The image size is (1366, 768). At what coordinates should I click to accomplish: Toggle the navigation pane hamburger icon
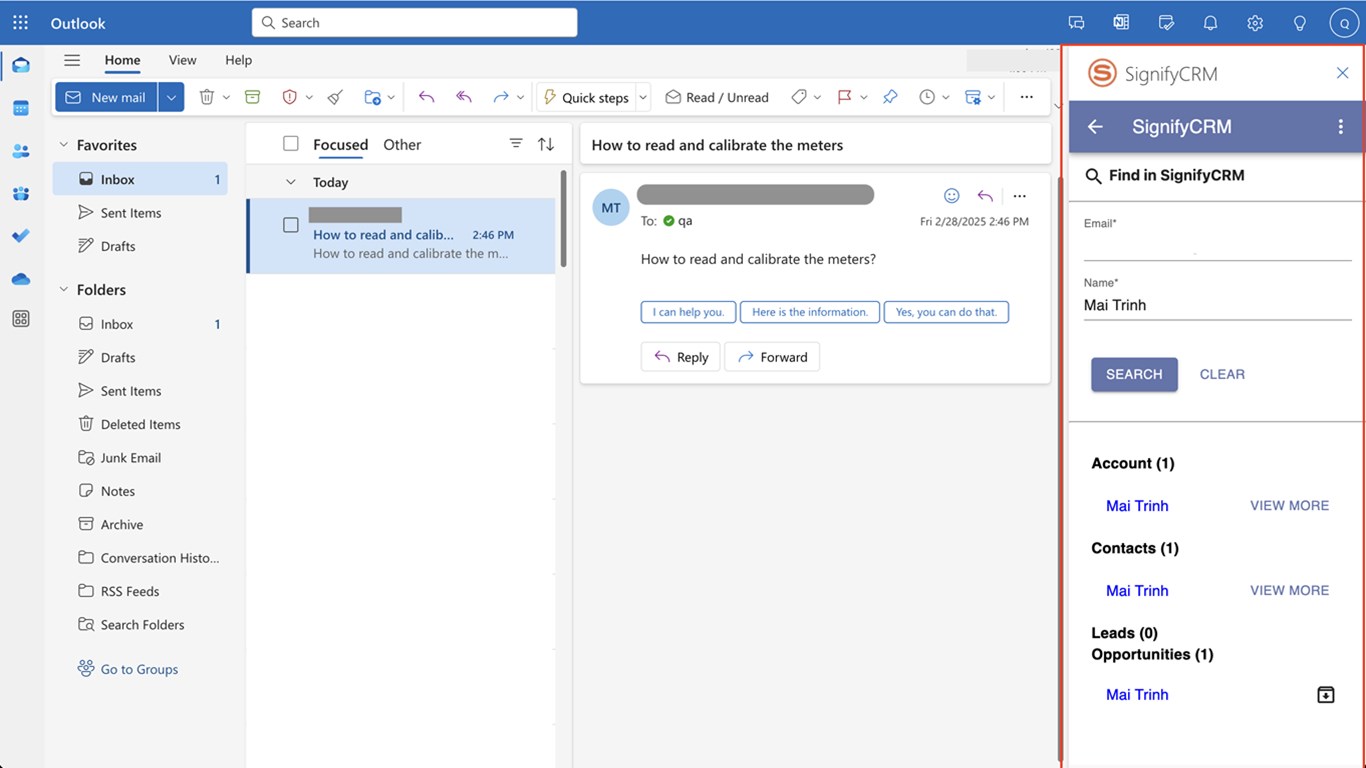[72, 60]
